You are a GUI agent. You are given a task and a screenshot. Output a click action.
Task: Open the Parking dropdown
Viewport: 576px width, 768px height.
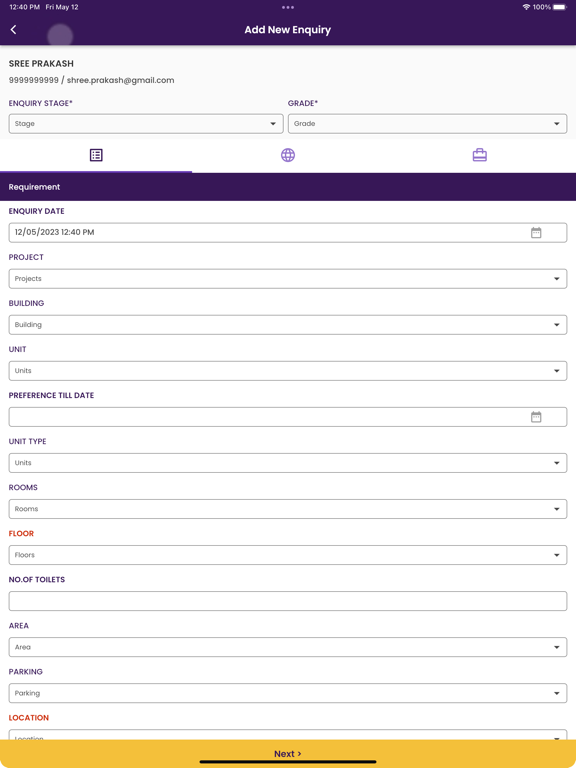point(288,693)
